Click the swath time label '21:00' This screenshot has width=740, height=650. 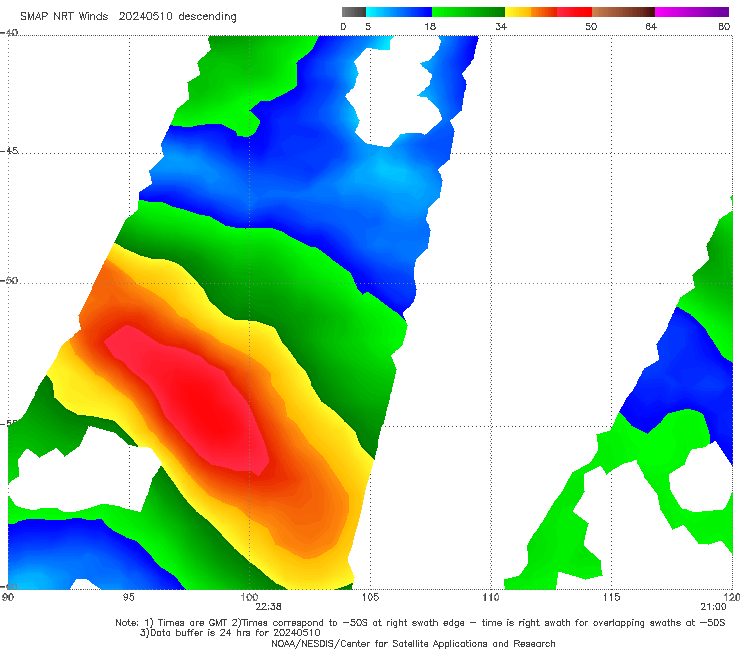tap(713, 607)
